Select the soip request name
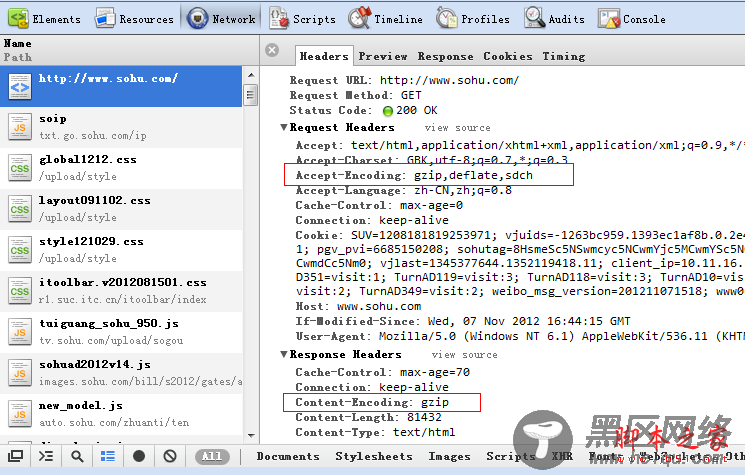Screen dimensions: 745x475 click(x=53, y=119)
